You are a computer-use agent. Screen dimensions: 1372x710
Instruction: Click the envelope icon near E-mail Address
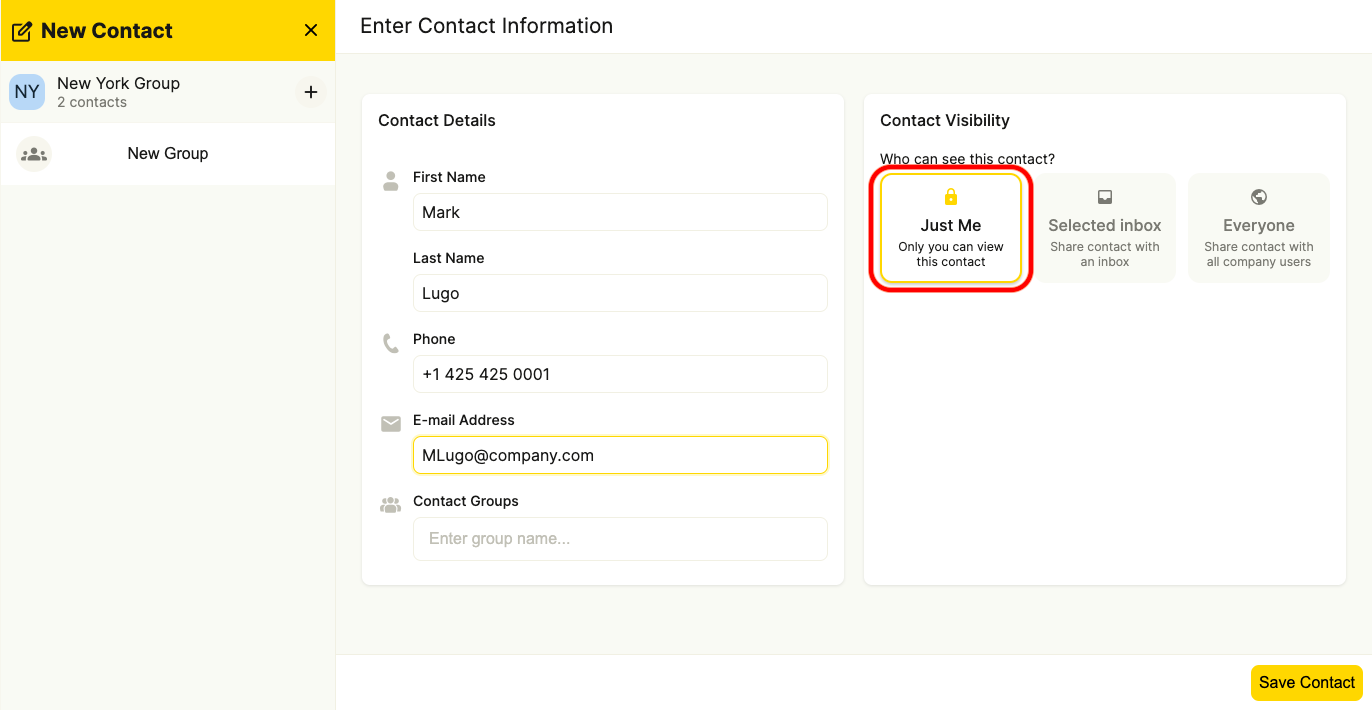[x=390, y=424]
